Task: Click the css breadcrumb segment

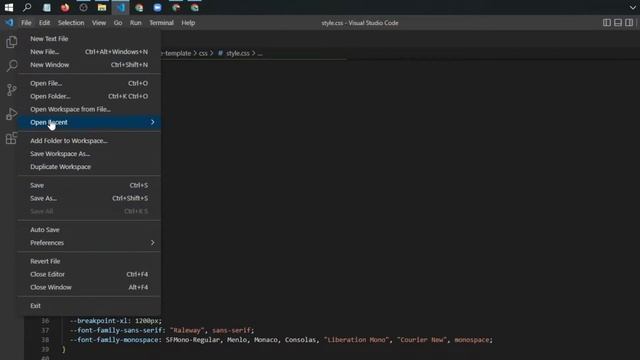Action: pyautogui.click(x=203, y=53)
